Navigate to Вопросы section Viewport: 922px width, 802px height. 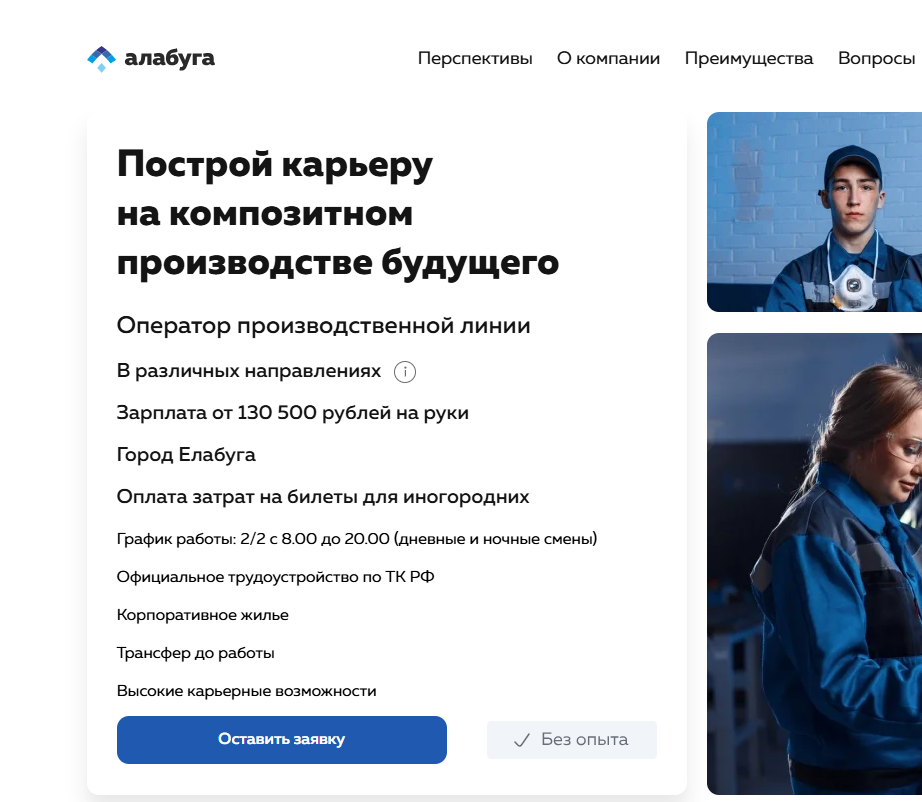coord(877,58)
